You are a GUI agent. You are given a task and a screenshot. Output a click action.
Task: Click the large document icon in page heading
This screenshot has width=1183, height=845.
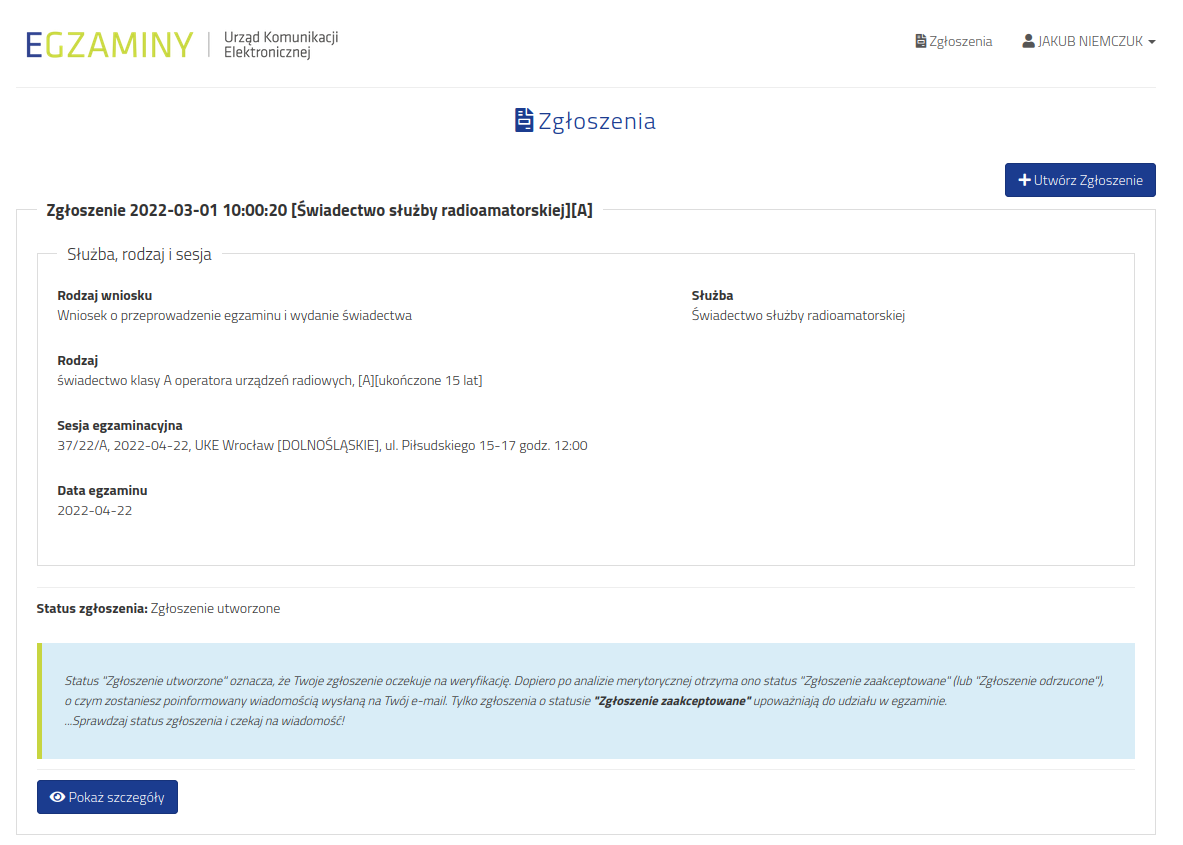[524, 121]
